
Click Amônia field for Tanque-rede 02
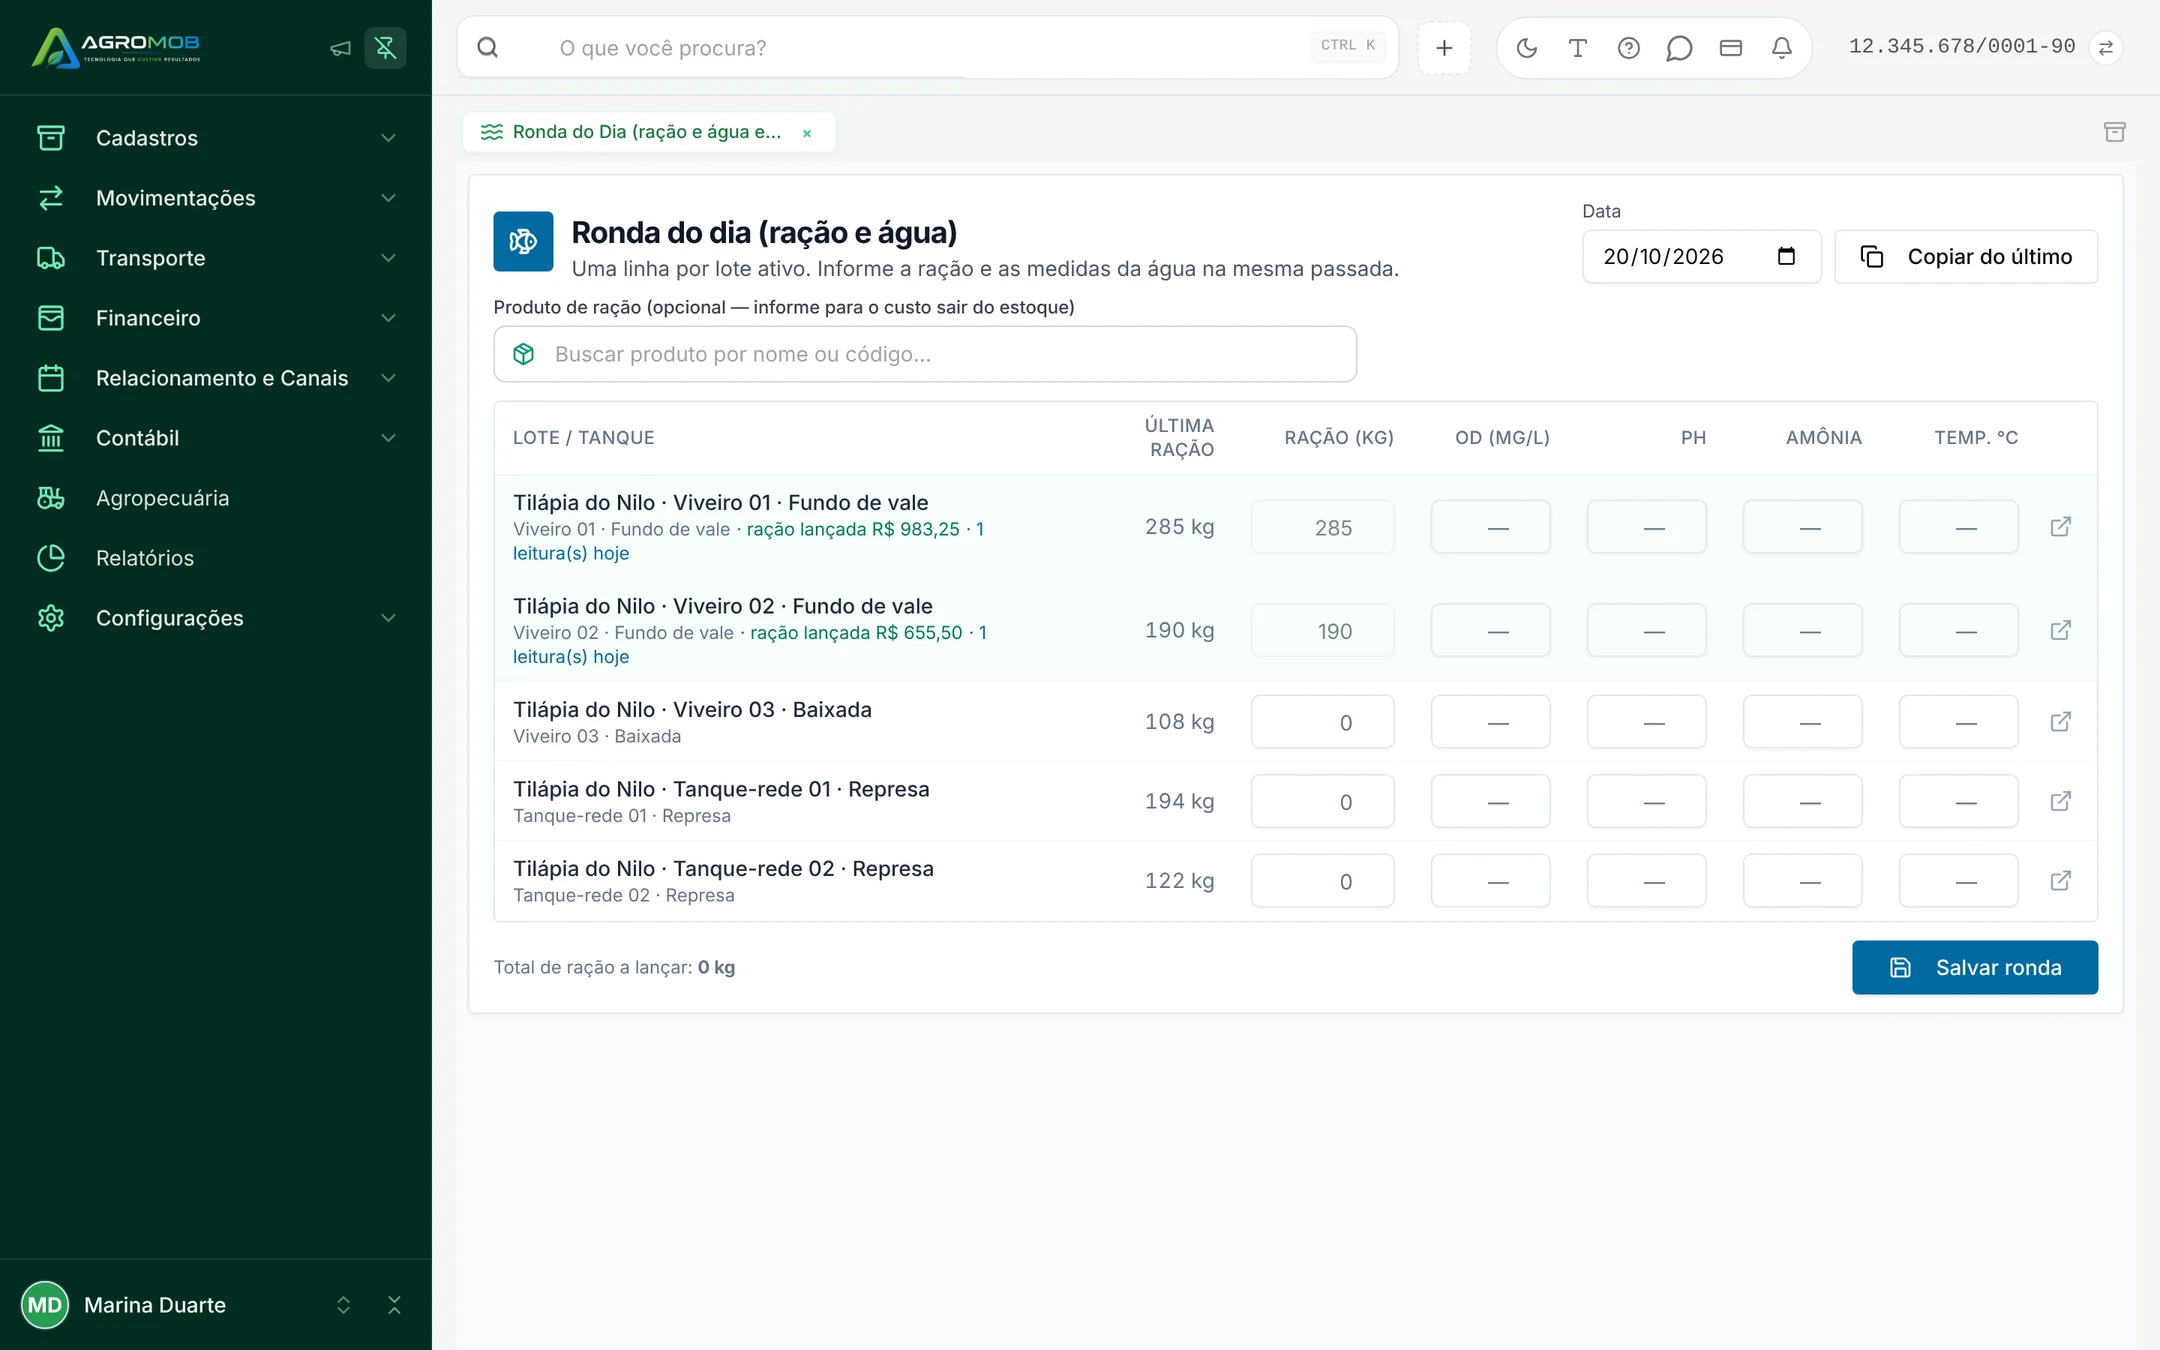click(1802, 881)
